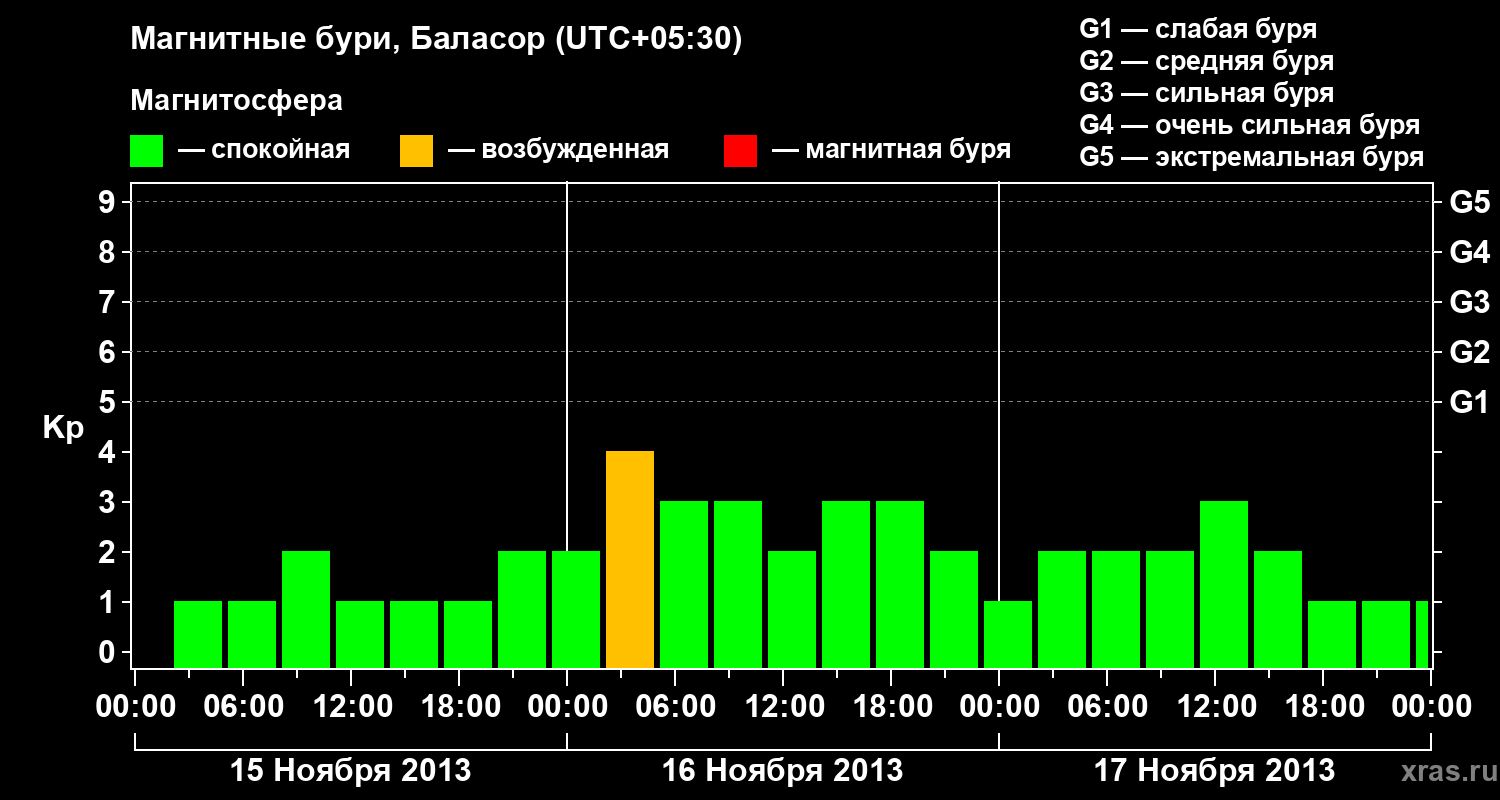Click the 'Магнитосфера' heading

(236, 101)
